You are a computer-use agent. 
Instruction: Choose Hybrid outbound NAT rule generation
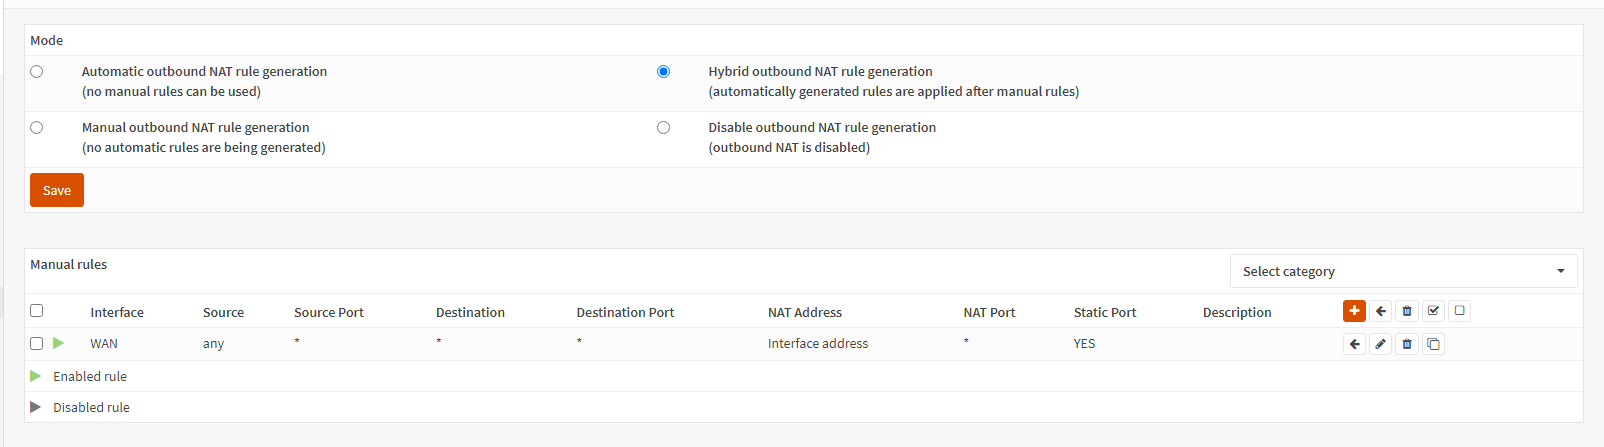(663, 72)
